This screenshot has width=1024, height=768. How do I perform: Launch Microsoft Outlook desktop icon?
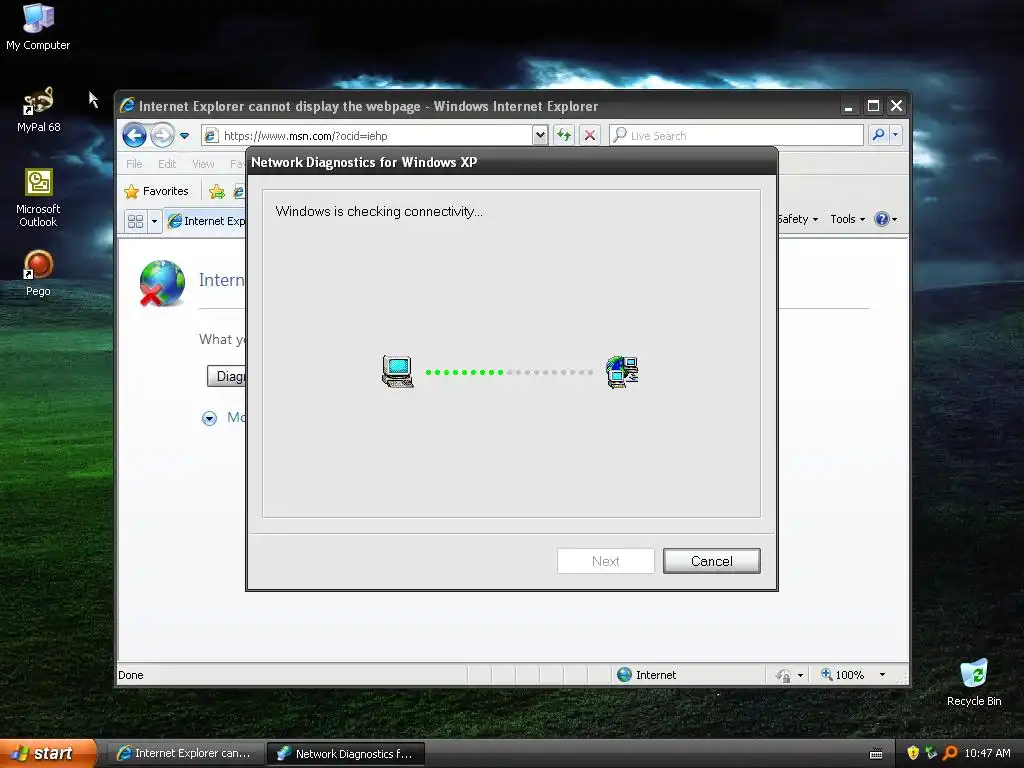(x=38, y=197)
